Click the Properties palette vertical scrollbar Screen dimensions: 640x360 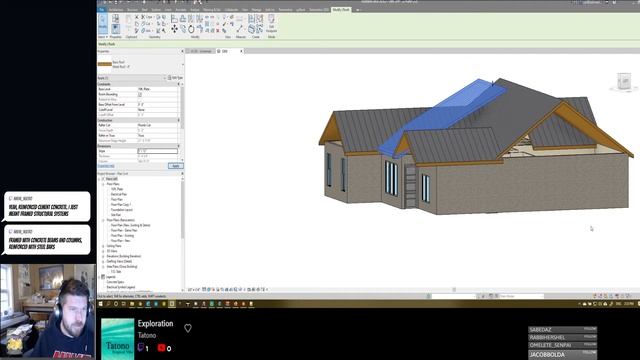[182, 108]
